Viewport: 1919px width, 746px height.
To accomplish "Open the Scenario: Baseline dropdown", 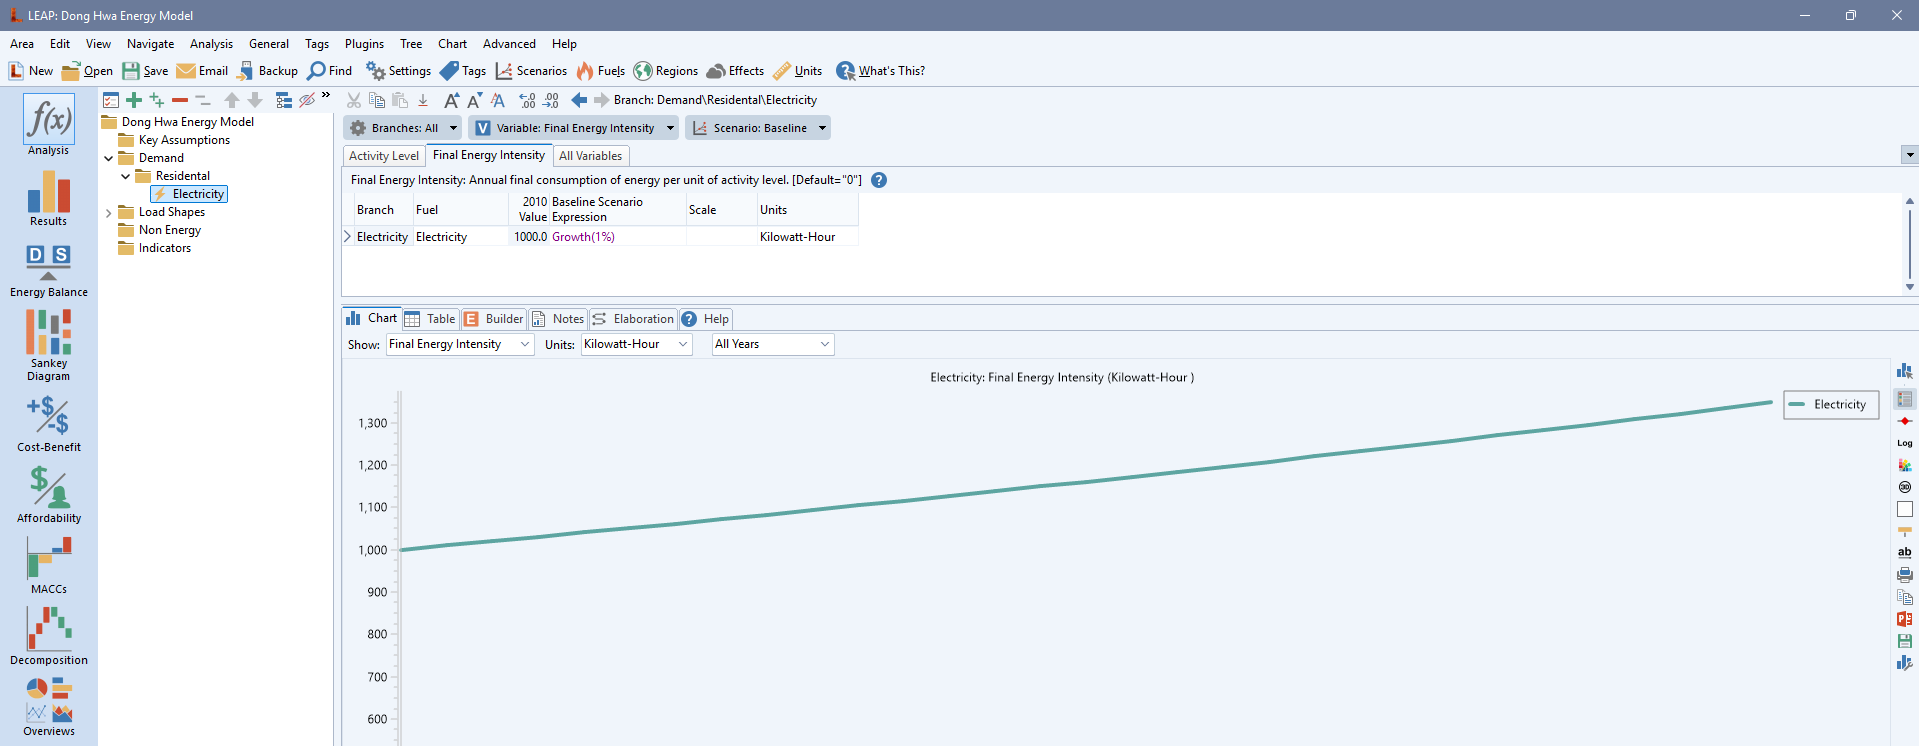I will (x=758, y=128).
